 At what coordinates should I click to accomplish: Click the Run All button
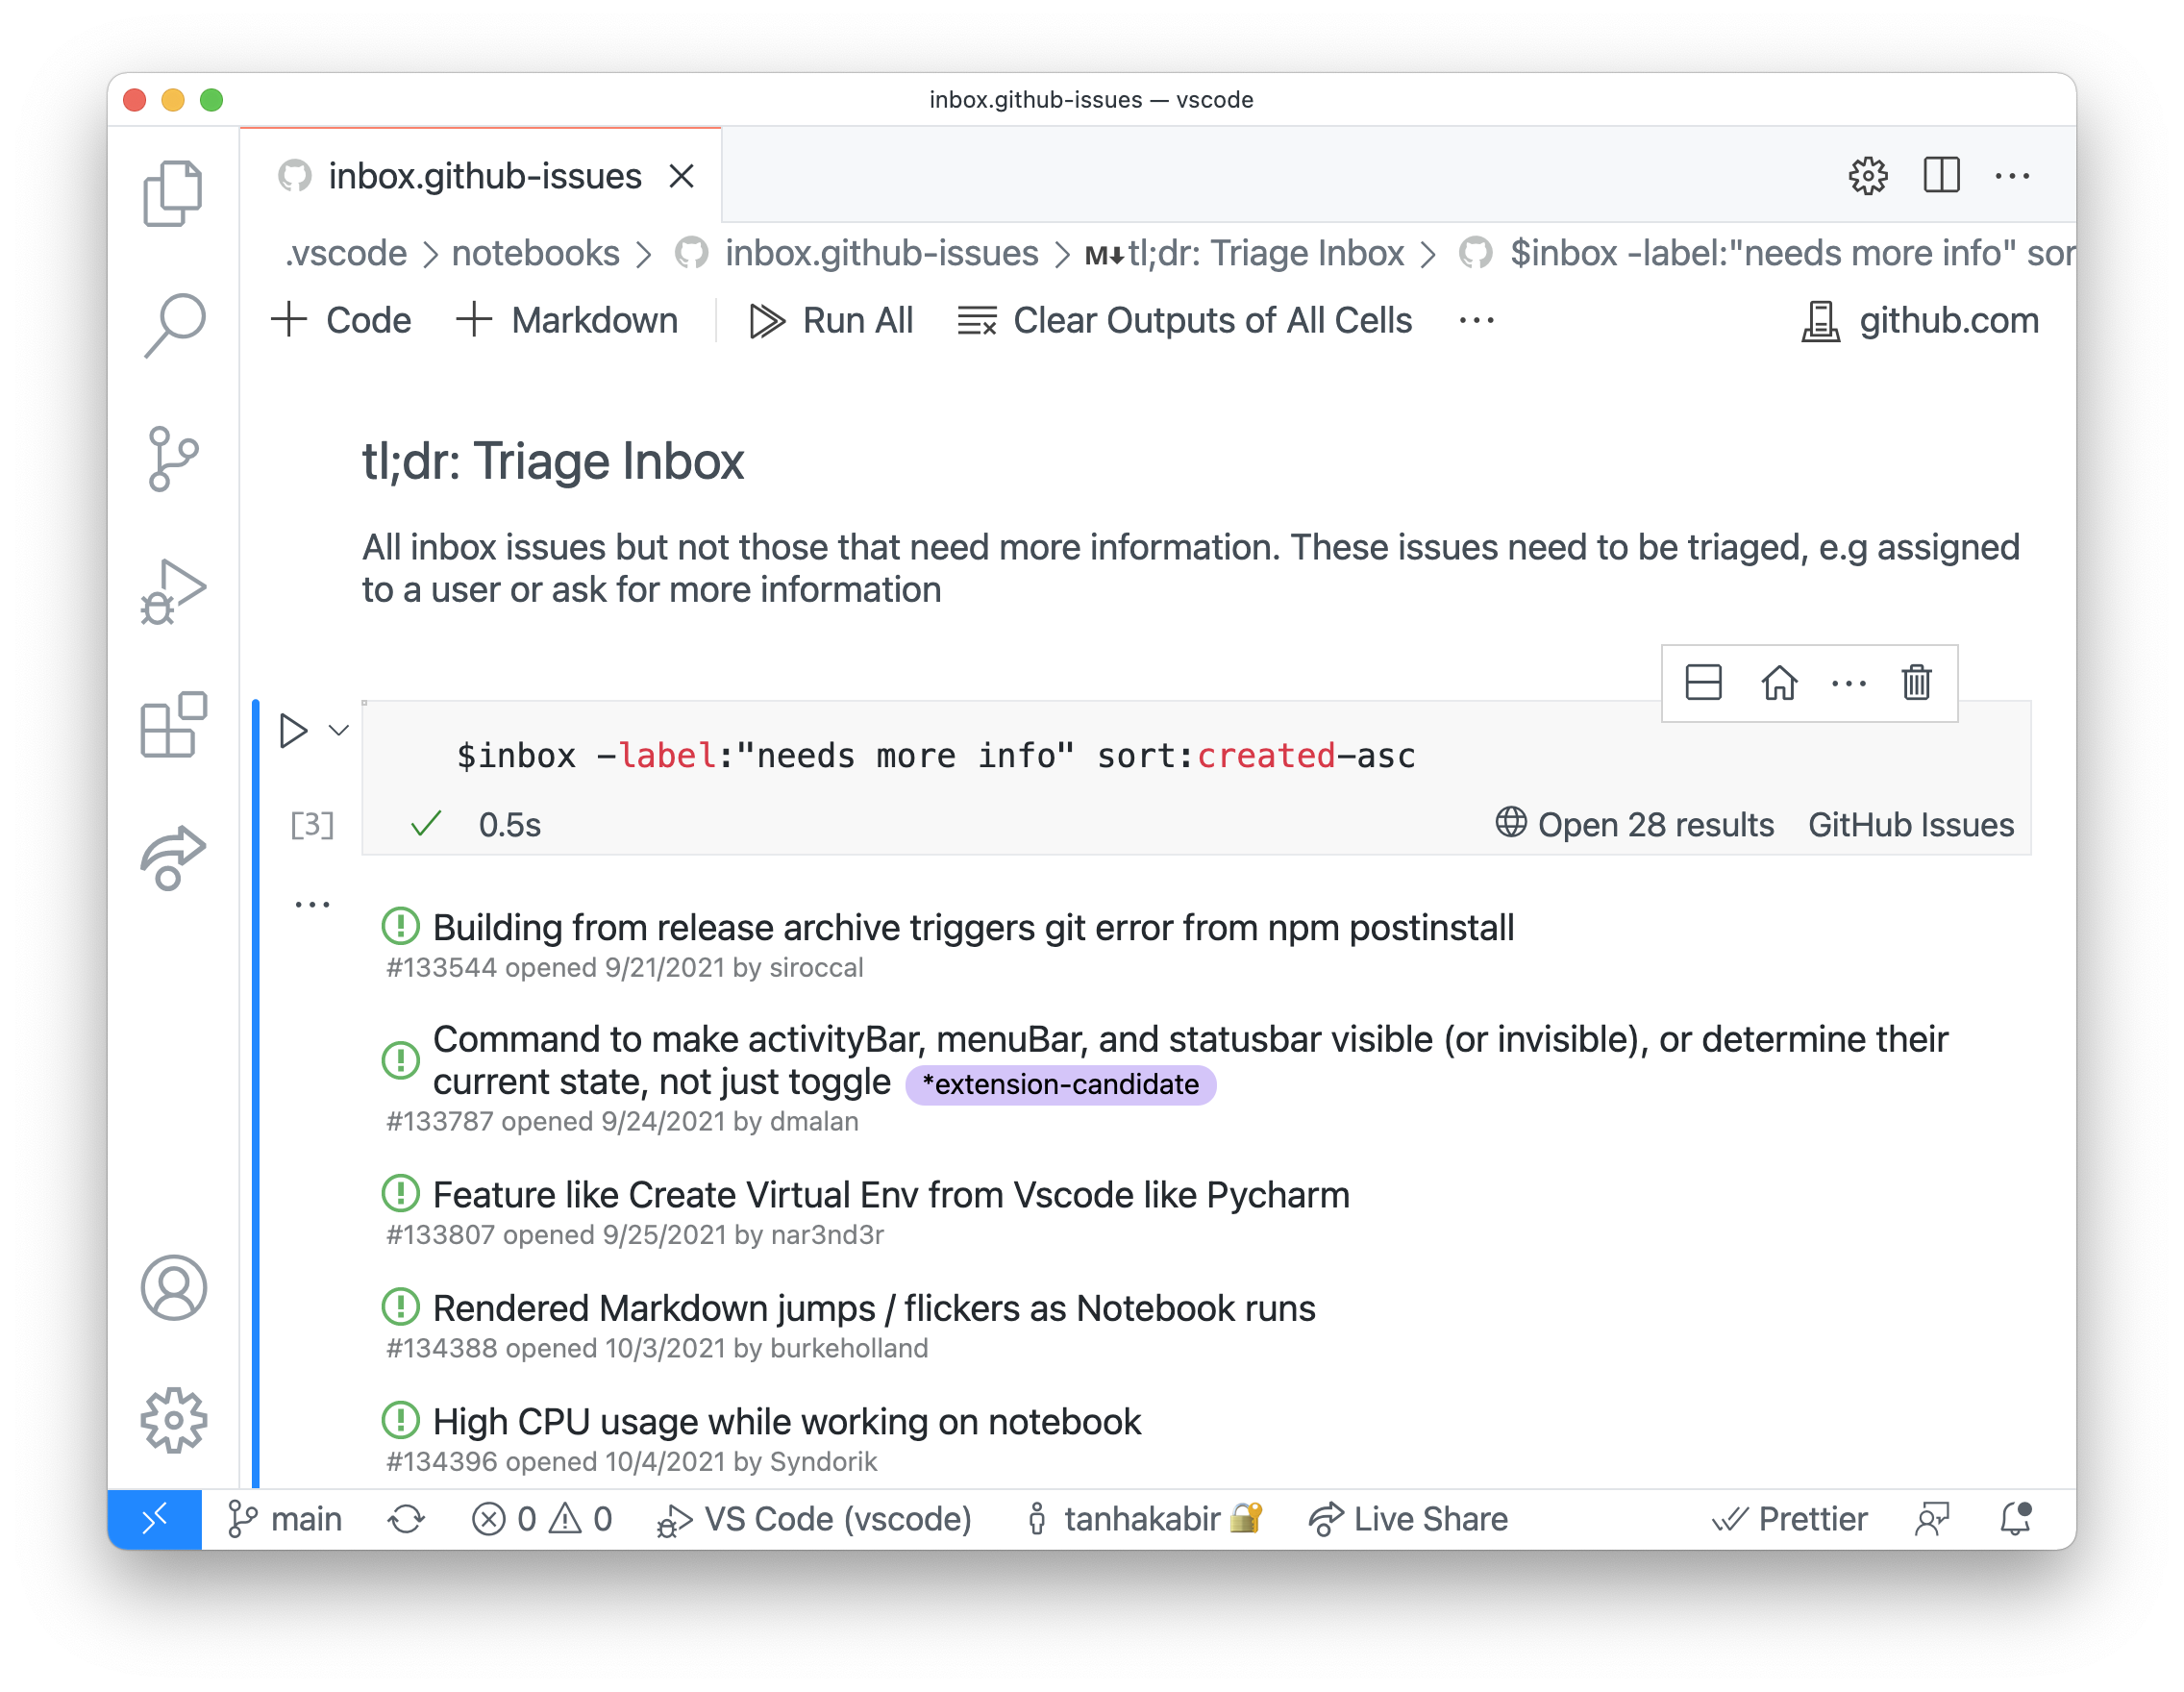coord(830,319)
